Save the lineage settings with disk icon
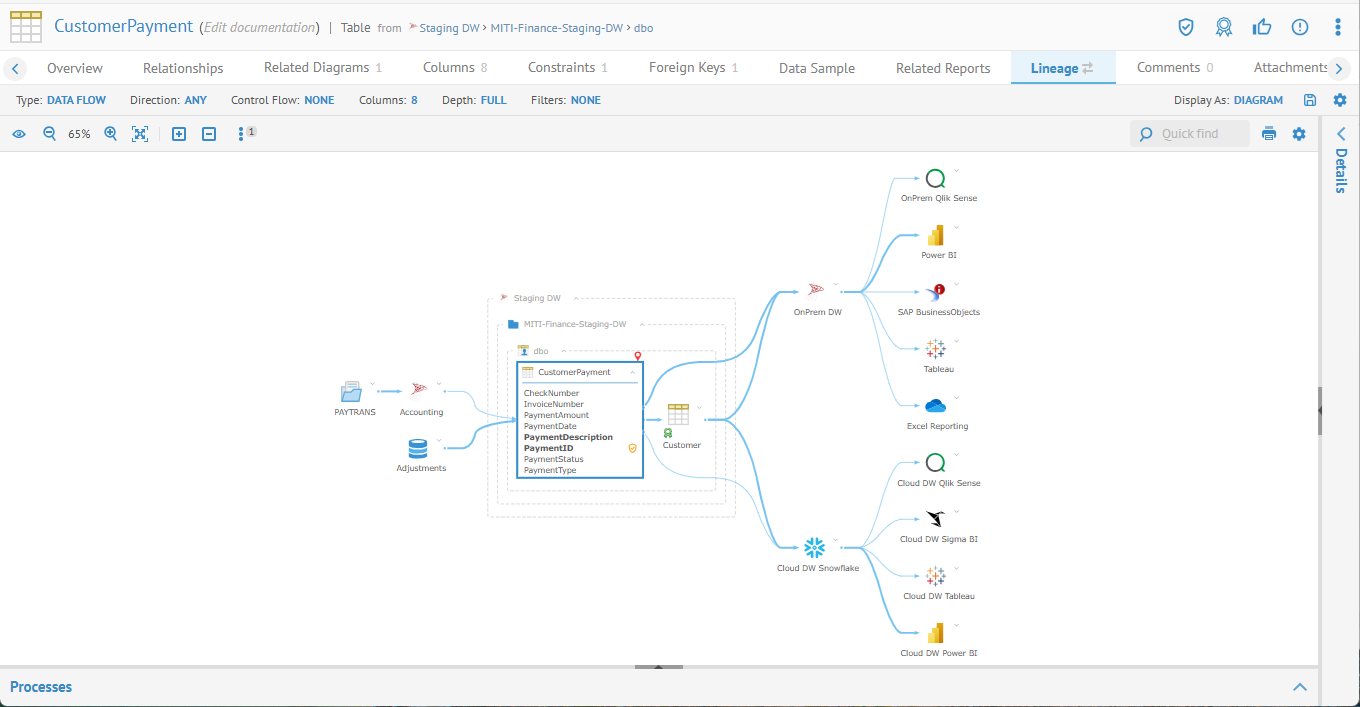Screen dimensions: 1360x707 click(1310, 100)
